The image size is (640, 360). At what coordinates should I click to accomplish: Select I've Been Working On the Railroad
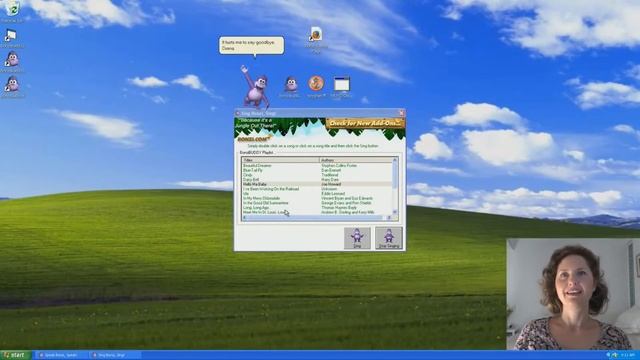tap(271, 189)
